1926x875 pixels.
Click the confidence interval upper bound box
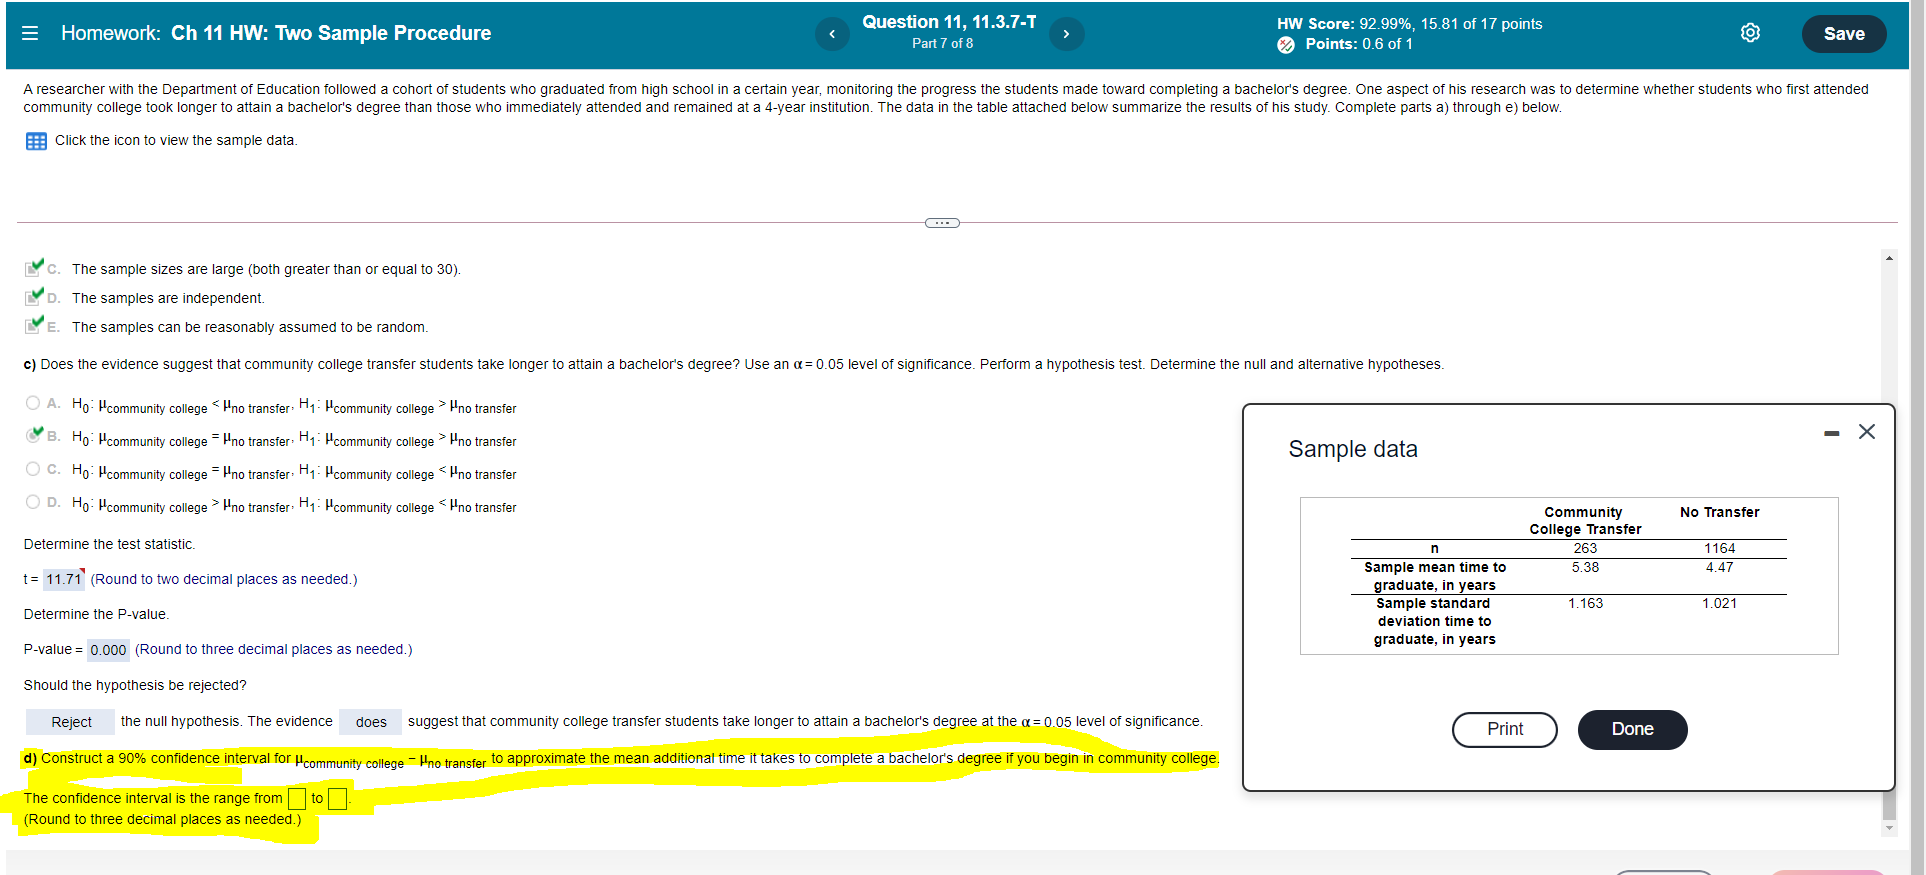click(338, 798)
